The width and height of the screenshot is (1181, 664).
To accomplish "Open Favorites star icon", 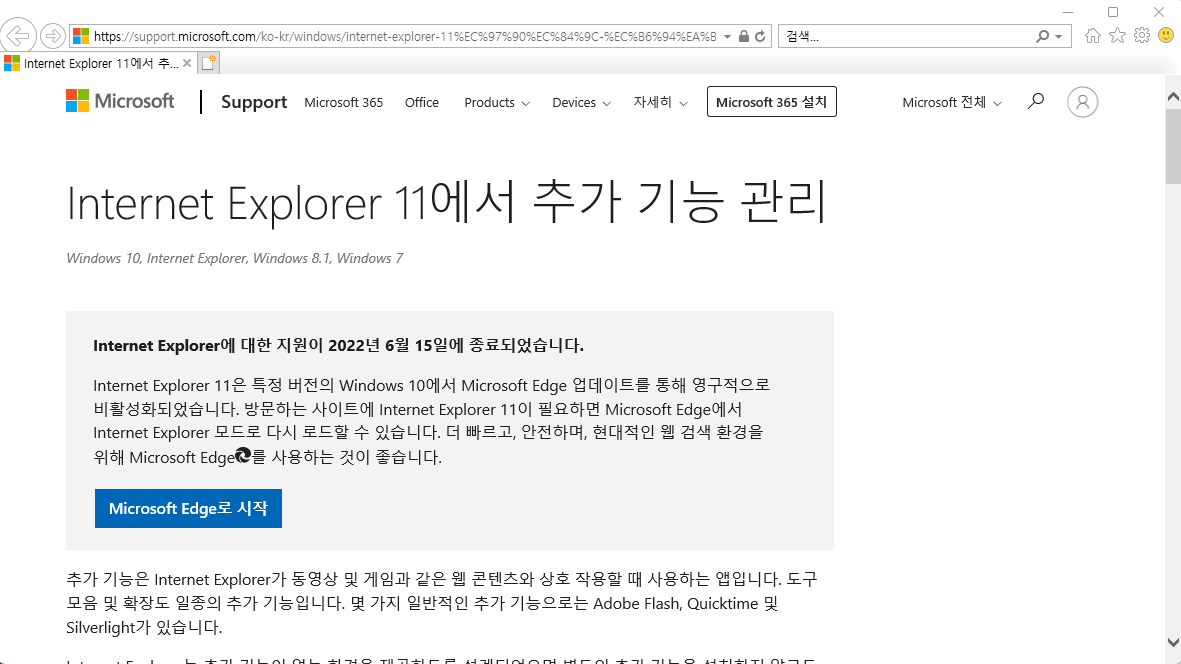I will (x=1118, y=35).
